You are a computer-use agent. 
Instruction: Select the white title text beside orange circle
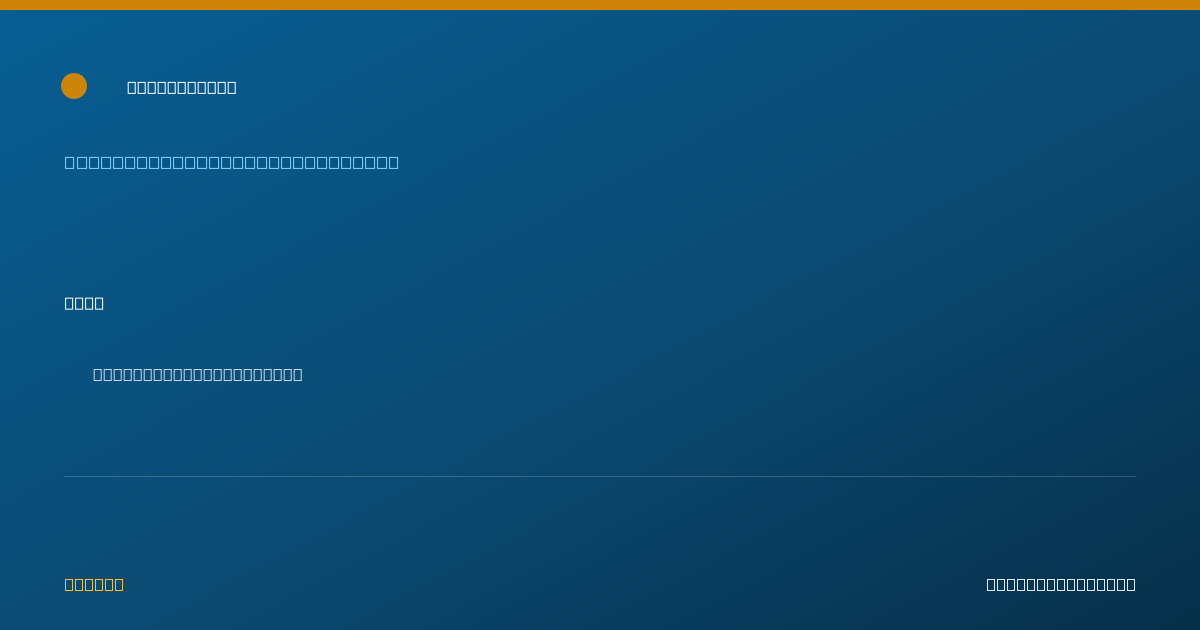[182, 87]
